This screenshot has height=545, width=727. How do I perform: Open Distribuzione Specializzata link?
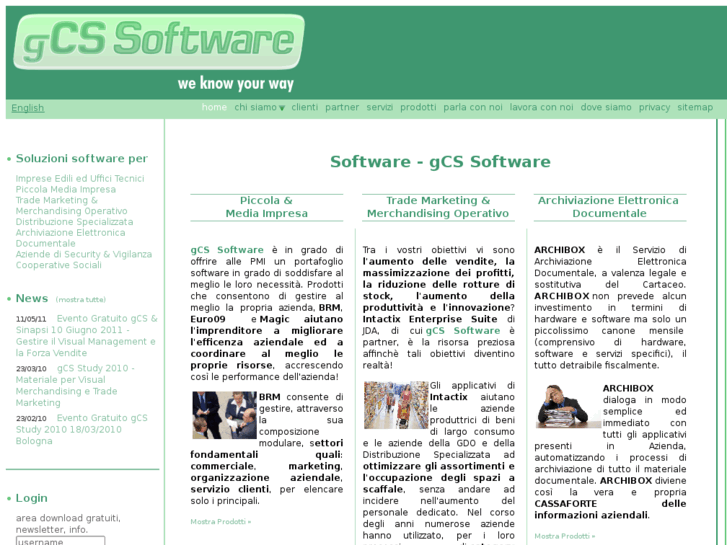coord(74,222)
